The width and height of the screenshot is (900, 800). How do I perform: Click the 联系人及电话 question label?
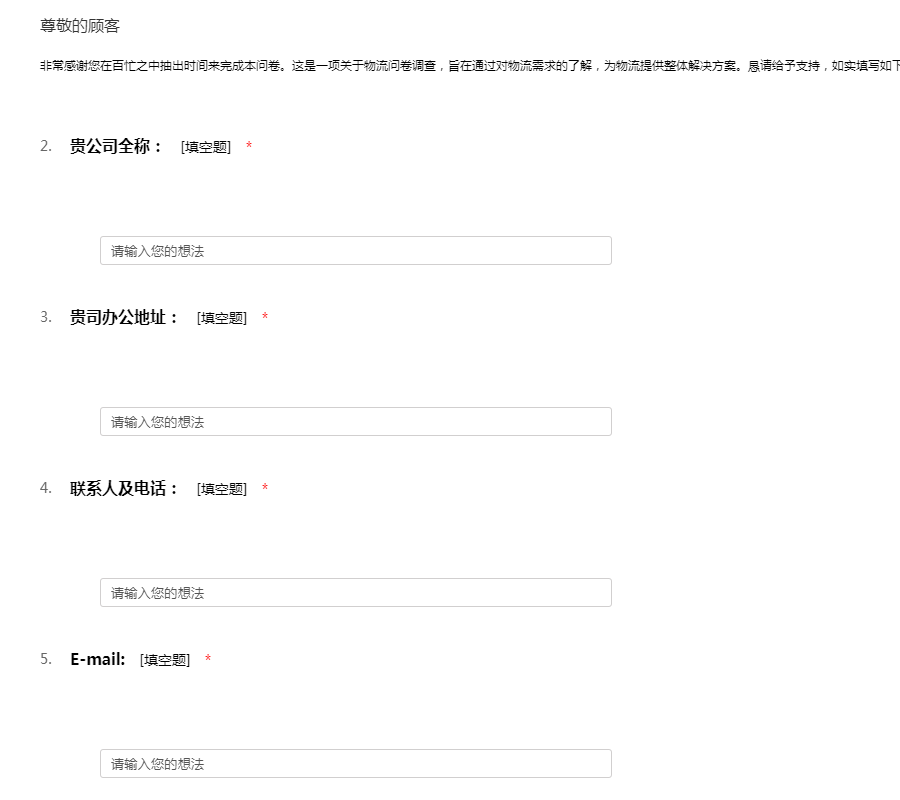pyautogui.click(x=124, y=489)
